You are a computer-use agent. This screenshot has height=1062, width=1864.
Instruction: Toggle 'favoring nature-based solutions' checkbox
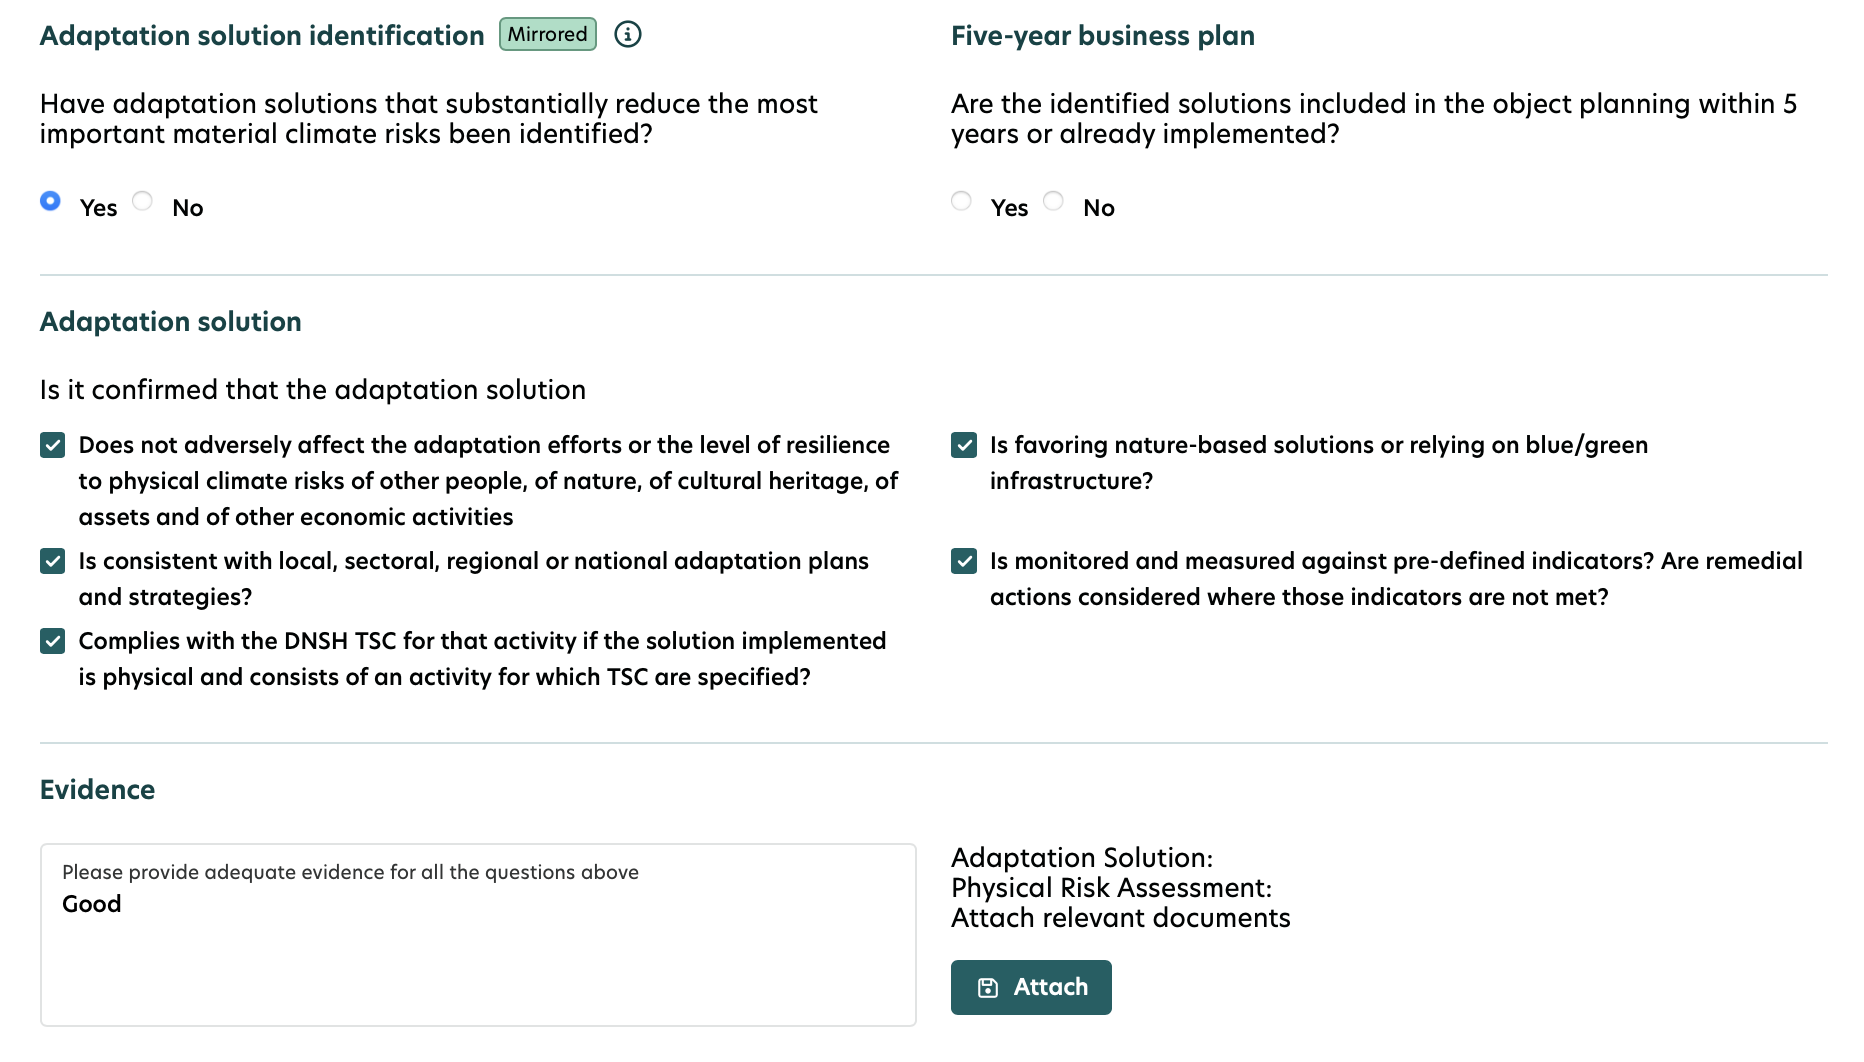[964, 445]
